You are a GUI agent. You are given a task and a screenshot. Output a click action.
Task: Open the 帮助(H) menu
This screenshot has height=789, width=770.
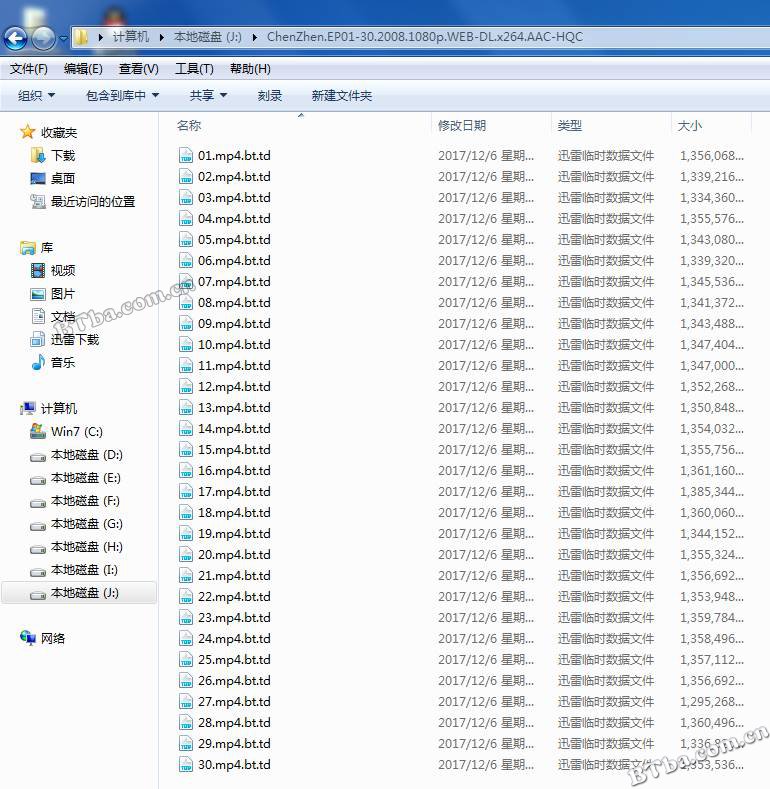click(250, 69)
